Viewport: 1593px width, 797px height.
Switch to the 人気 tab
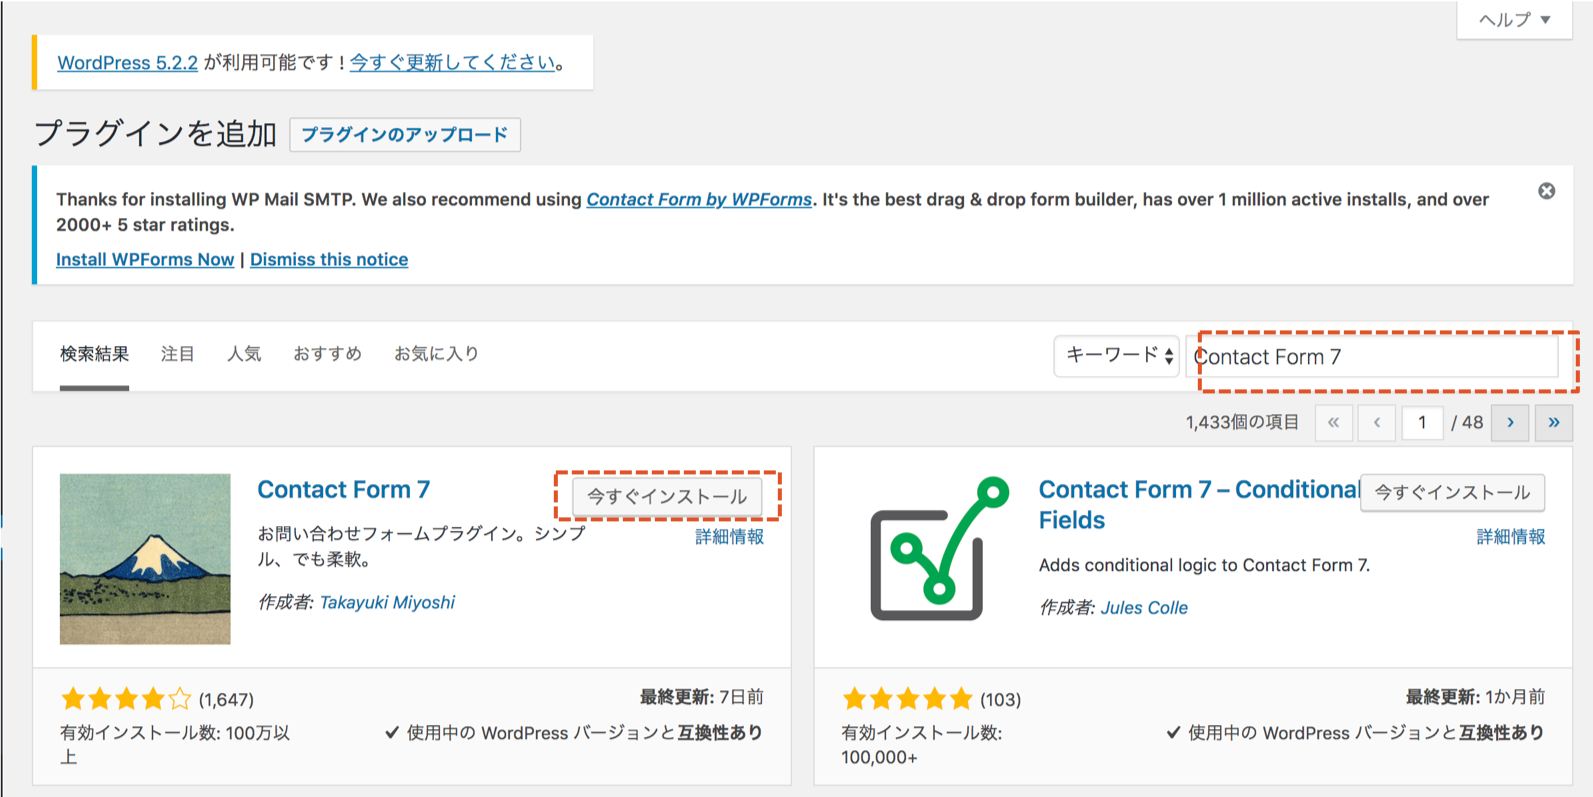[x=244, y=354]
